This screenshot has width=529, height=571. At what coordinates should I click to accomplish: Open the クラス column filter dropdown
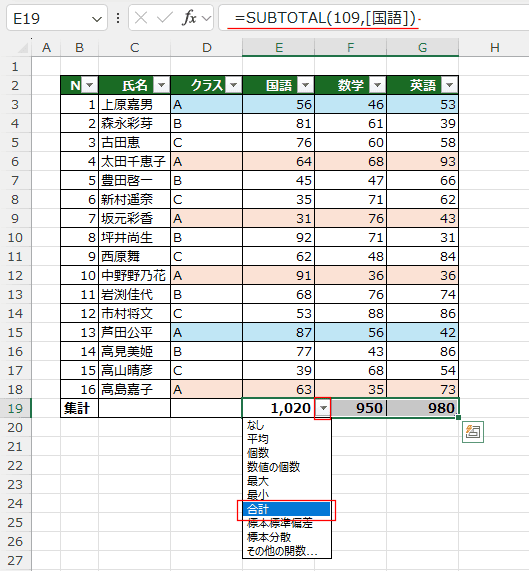[233, 86]
